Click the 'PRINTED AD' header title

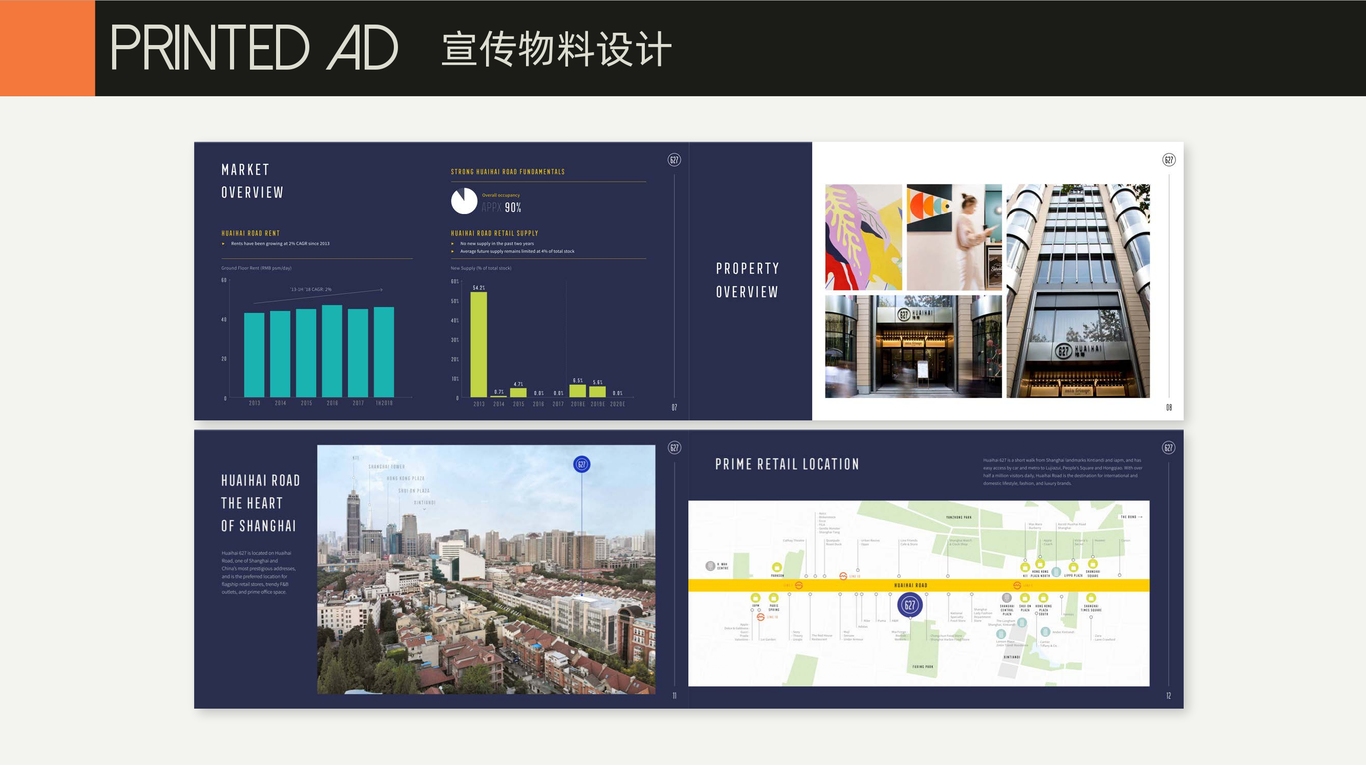click(x=254, y=48)
